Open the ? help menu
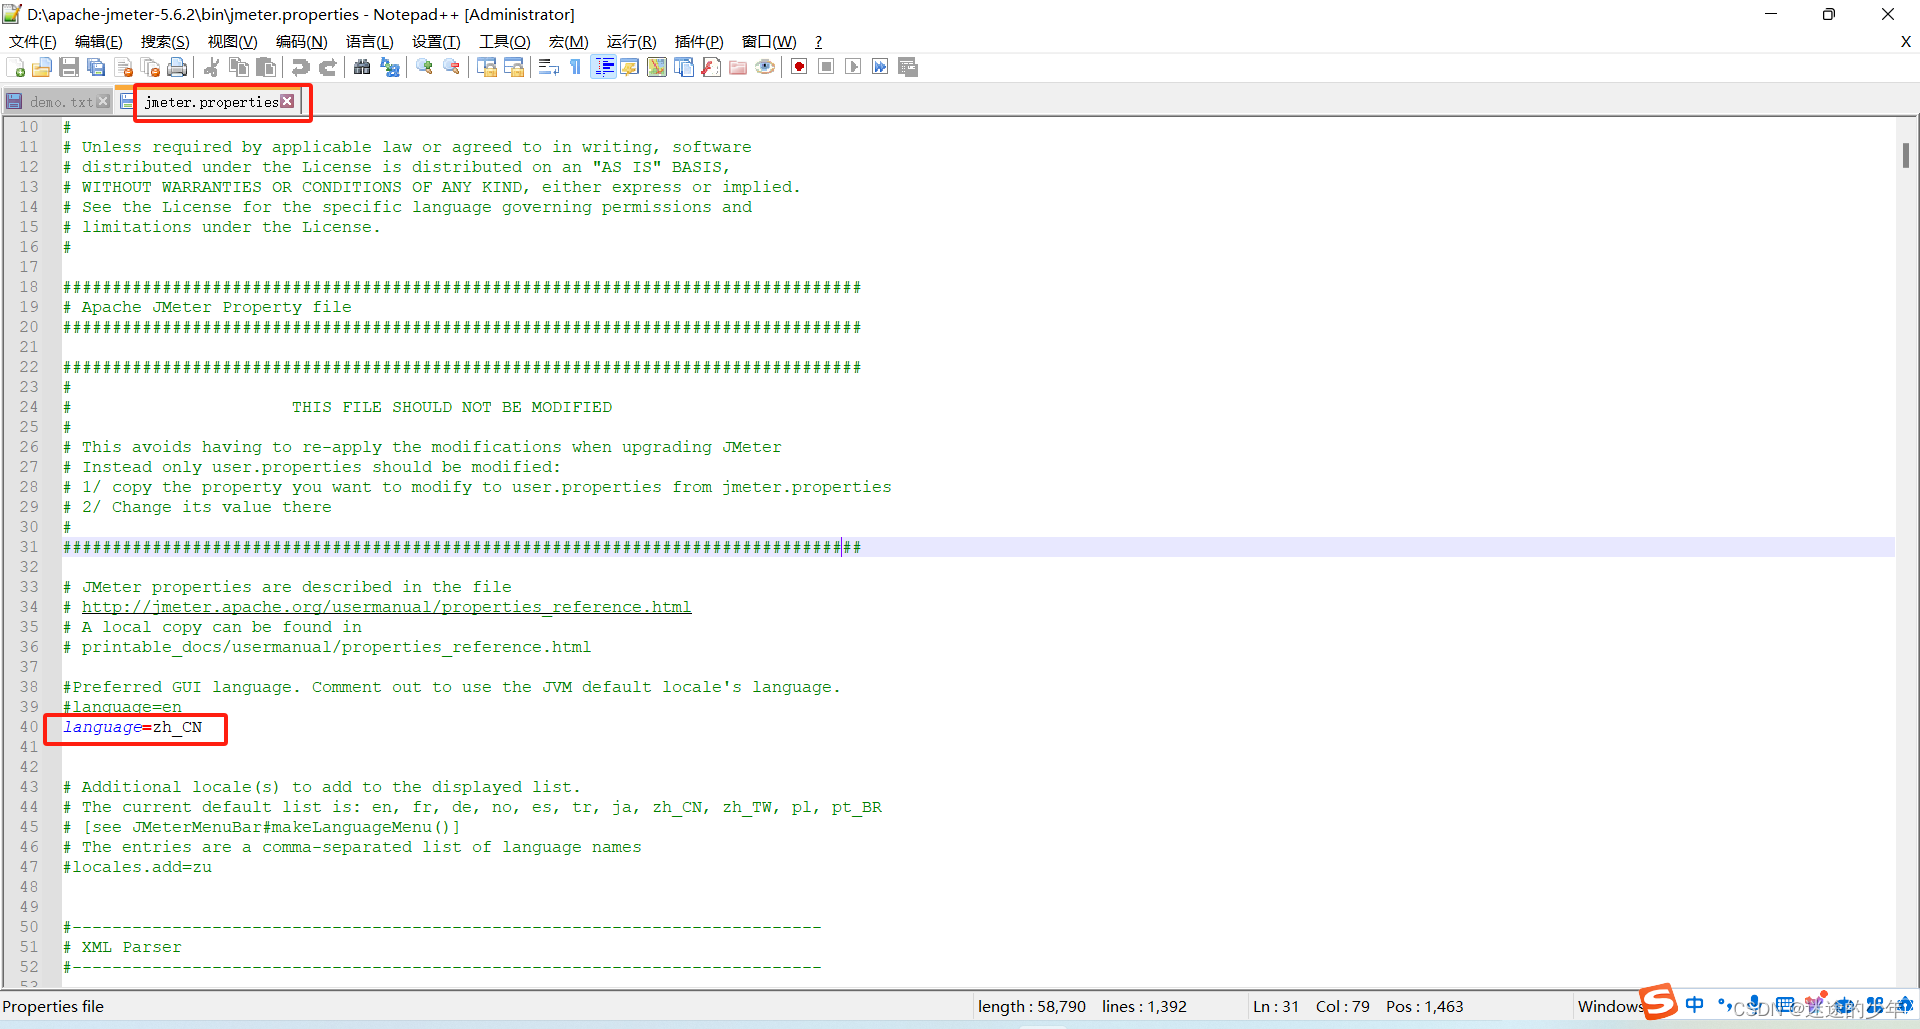The height and width of the screenshot is (1029, 1920). pyautogui.click(x=818, y=41)
